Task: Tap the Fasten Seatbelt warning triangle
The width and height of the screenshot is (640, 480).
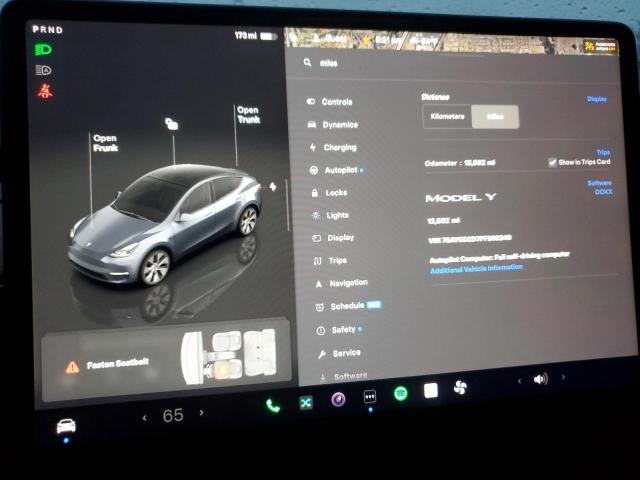Action: pyautogui.click(x=73, y=367)
